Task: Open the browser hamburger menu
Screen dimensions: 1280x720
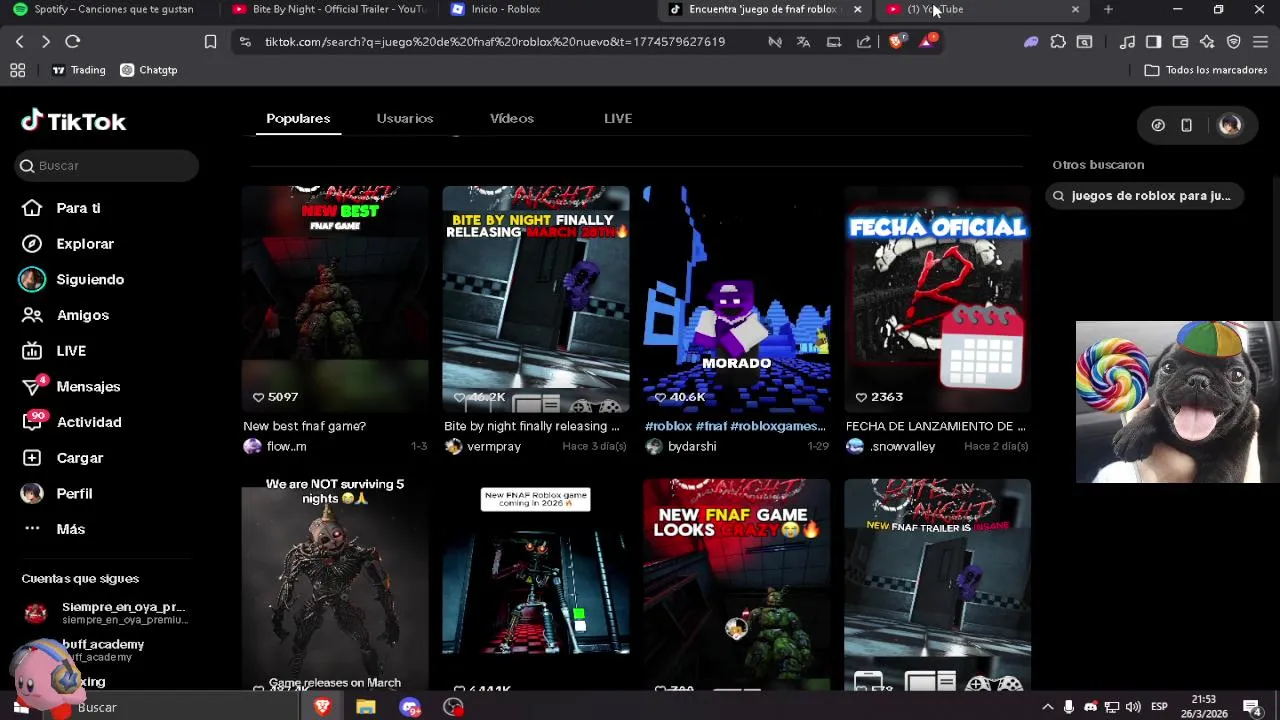Action: pos(1260,42)
